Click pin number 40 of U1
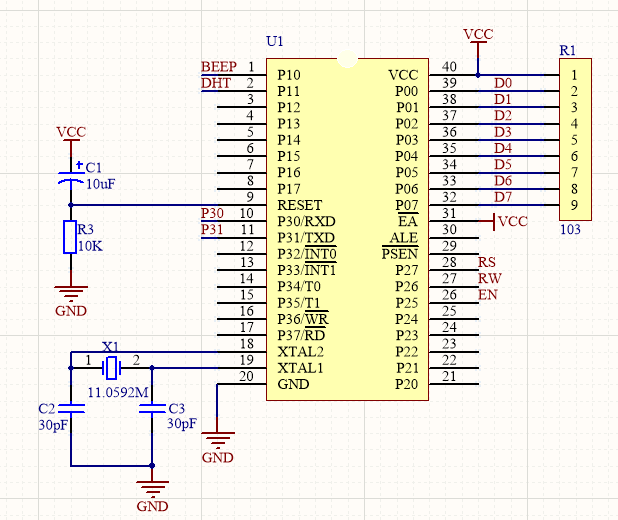 tap(449, 67)
